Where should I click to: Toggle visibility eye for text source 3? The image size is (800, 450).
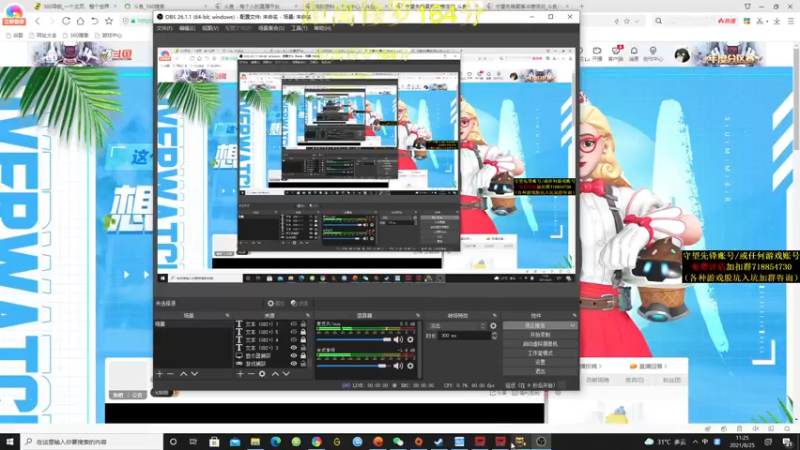[293, 347]
